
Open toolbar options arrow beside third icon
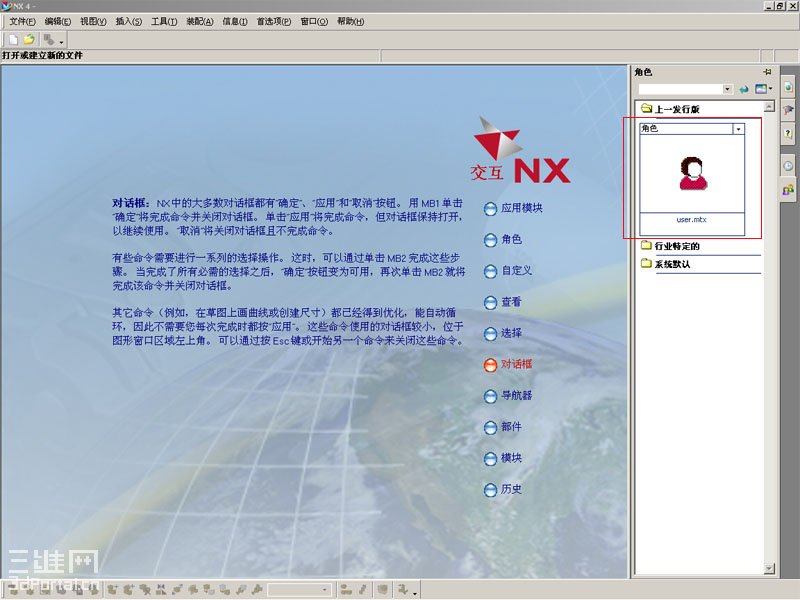[61, 42]
